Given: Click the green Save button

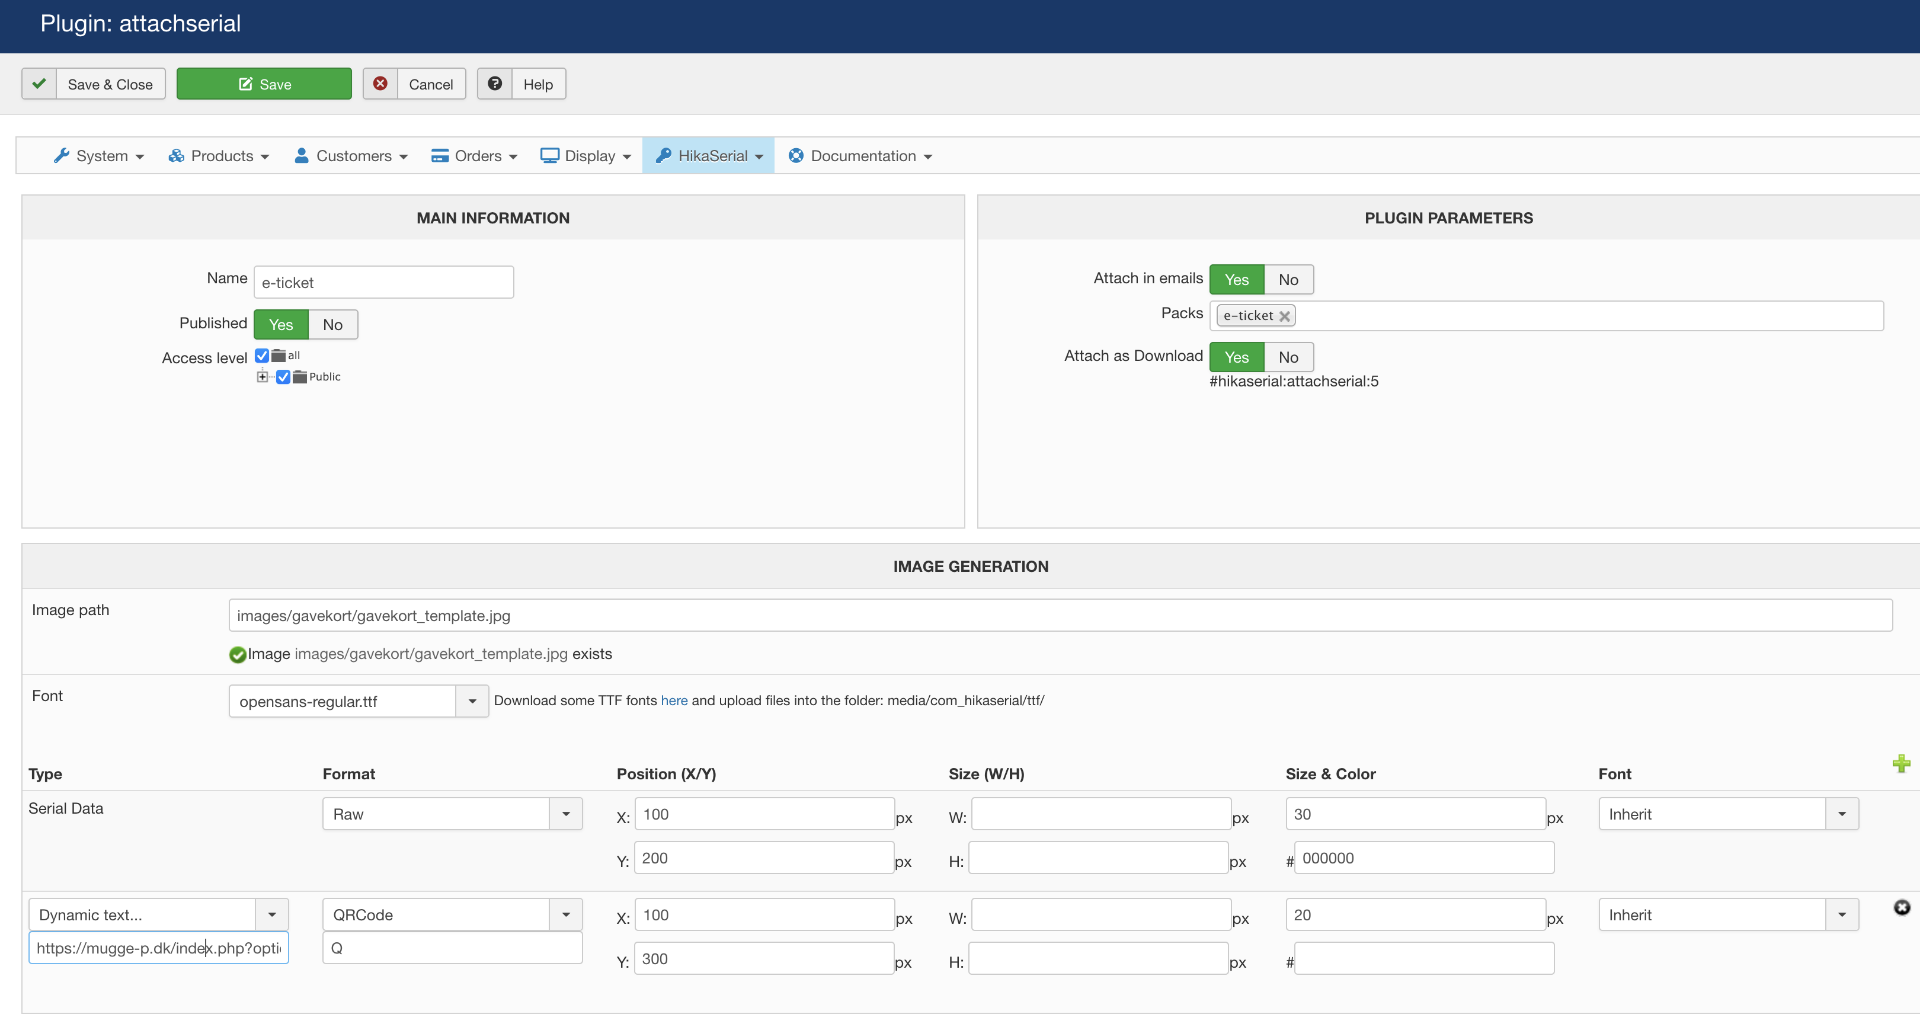Looking at the screenshot, I should click(264, 84).
